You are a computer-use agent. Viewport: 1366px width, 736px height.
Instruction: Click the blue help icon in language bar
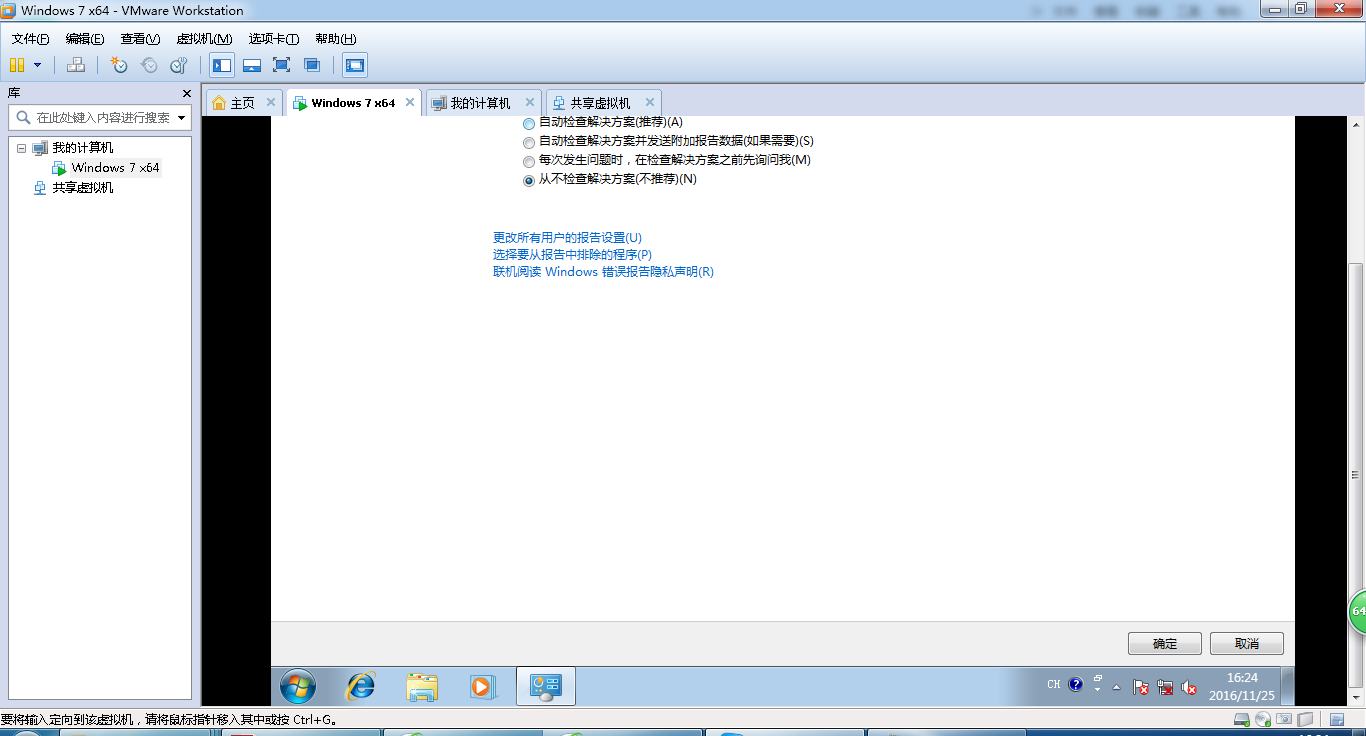coord(1076,685)
